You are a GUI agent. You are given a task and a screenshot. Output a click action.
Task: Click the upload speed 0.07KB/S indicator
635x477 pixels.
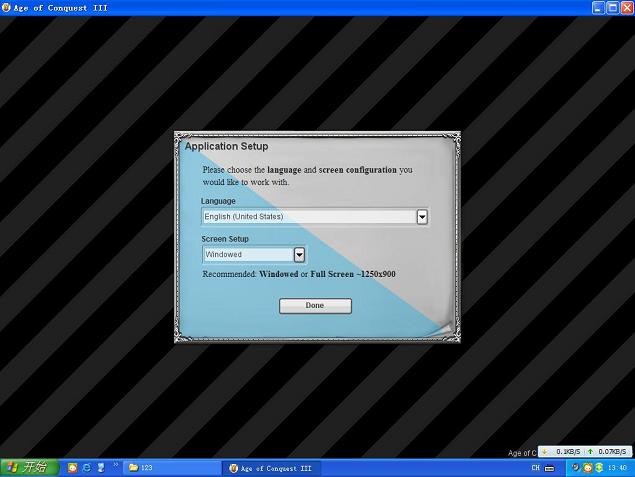click(607, 451)
